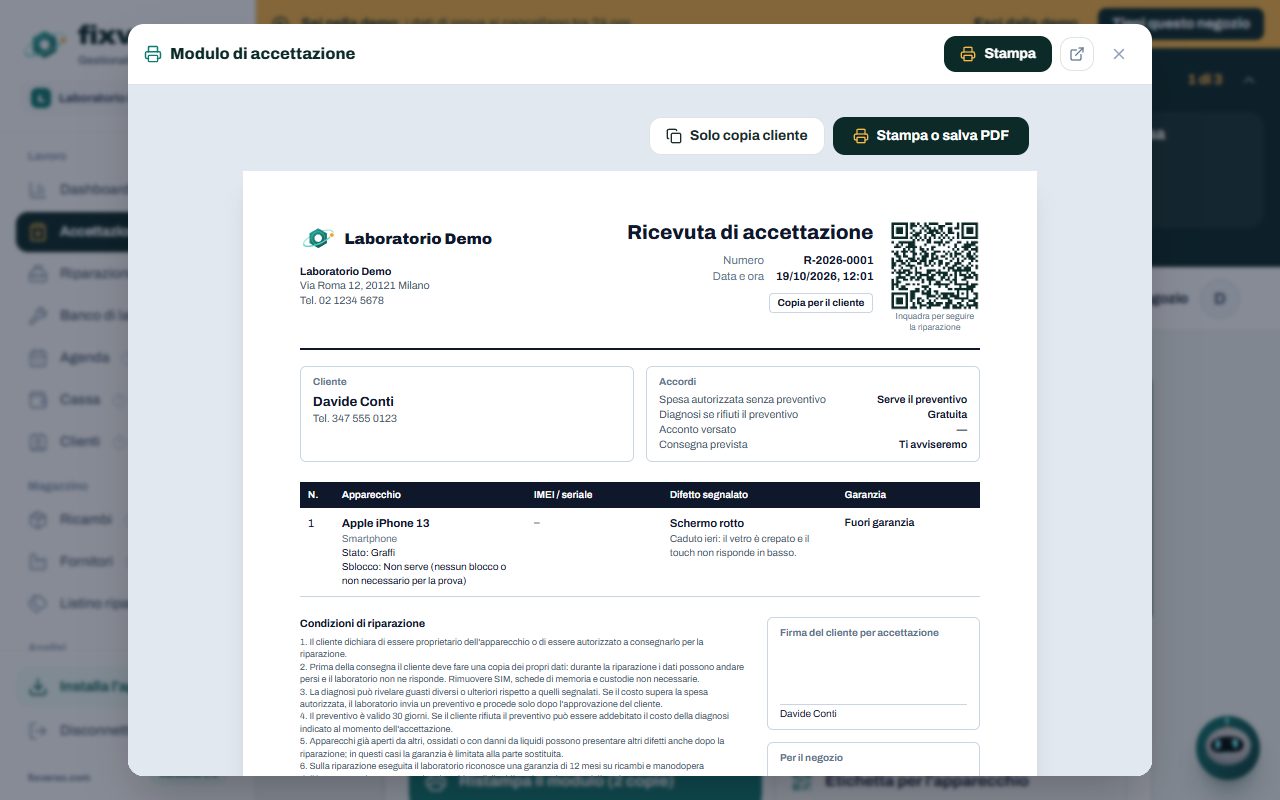Click the customer name Davide Conti heading
The image size is (1280, 800).
tap(353, 401)
